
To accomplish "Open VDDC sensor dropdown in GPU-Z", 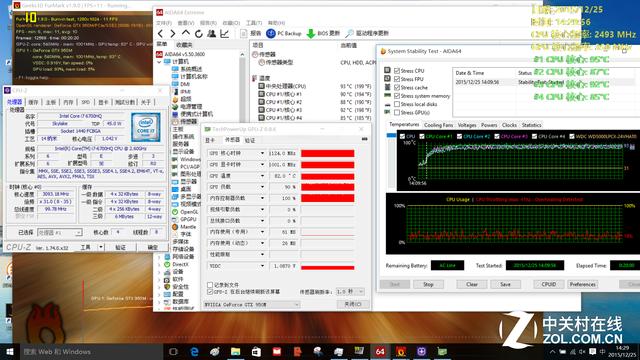I will coord(262,266).
